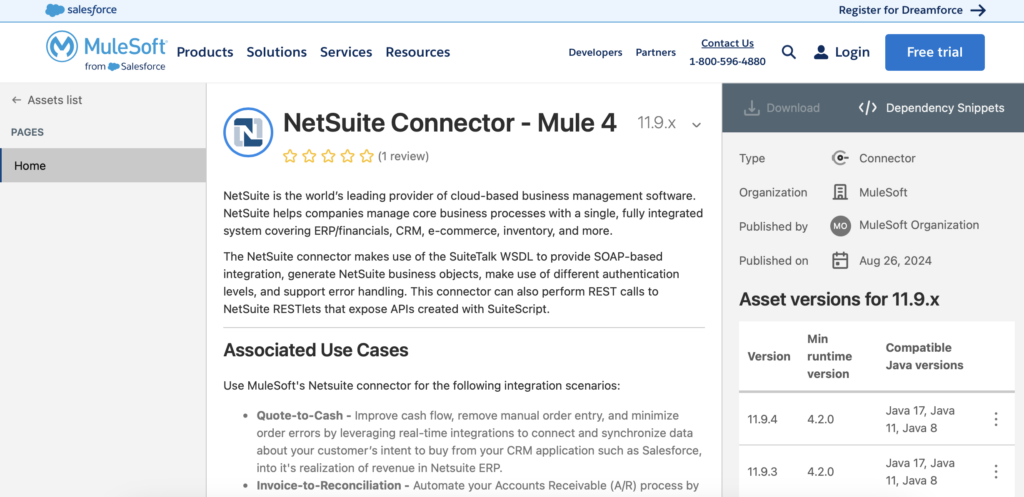This screenshot has width=1024, height=497.
Task: Click the Min runtime version column header
Action: pos(829,357)
